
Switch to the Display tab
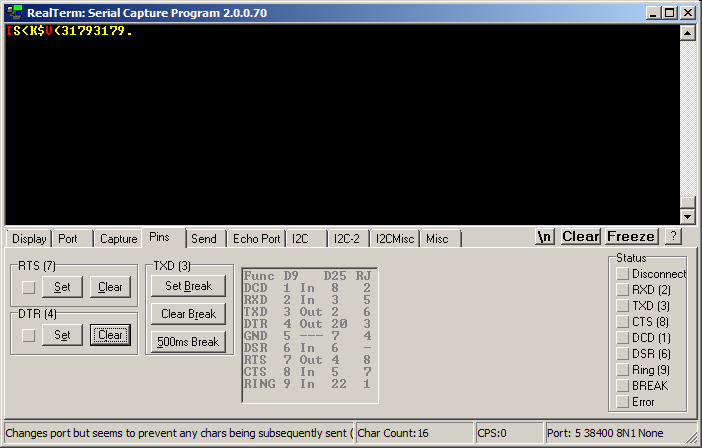(x=29, y=239)
